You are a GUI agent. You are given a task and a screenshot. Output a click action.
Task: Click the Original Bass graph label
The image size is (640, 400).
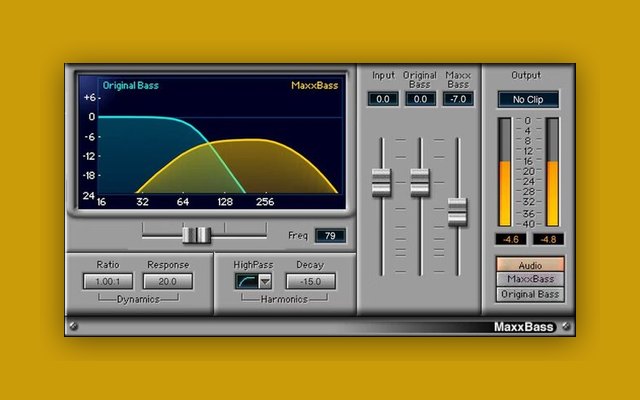click(x=131, y=86)
